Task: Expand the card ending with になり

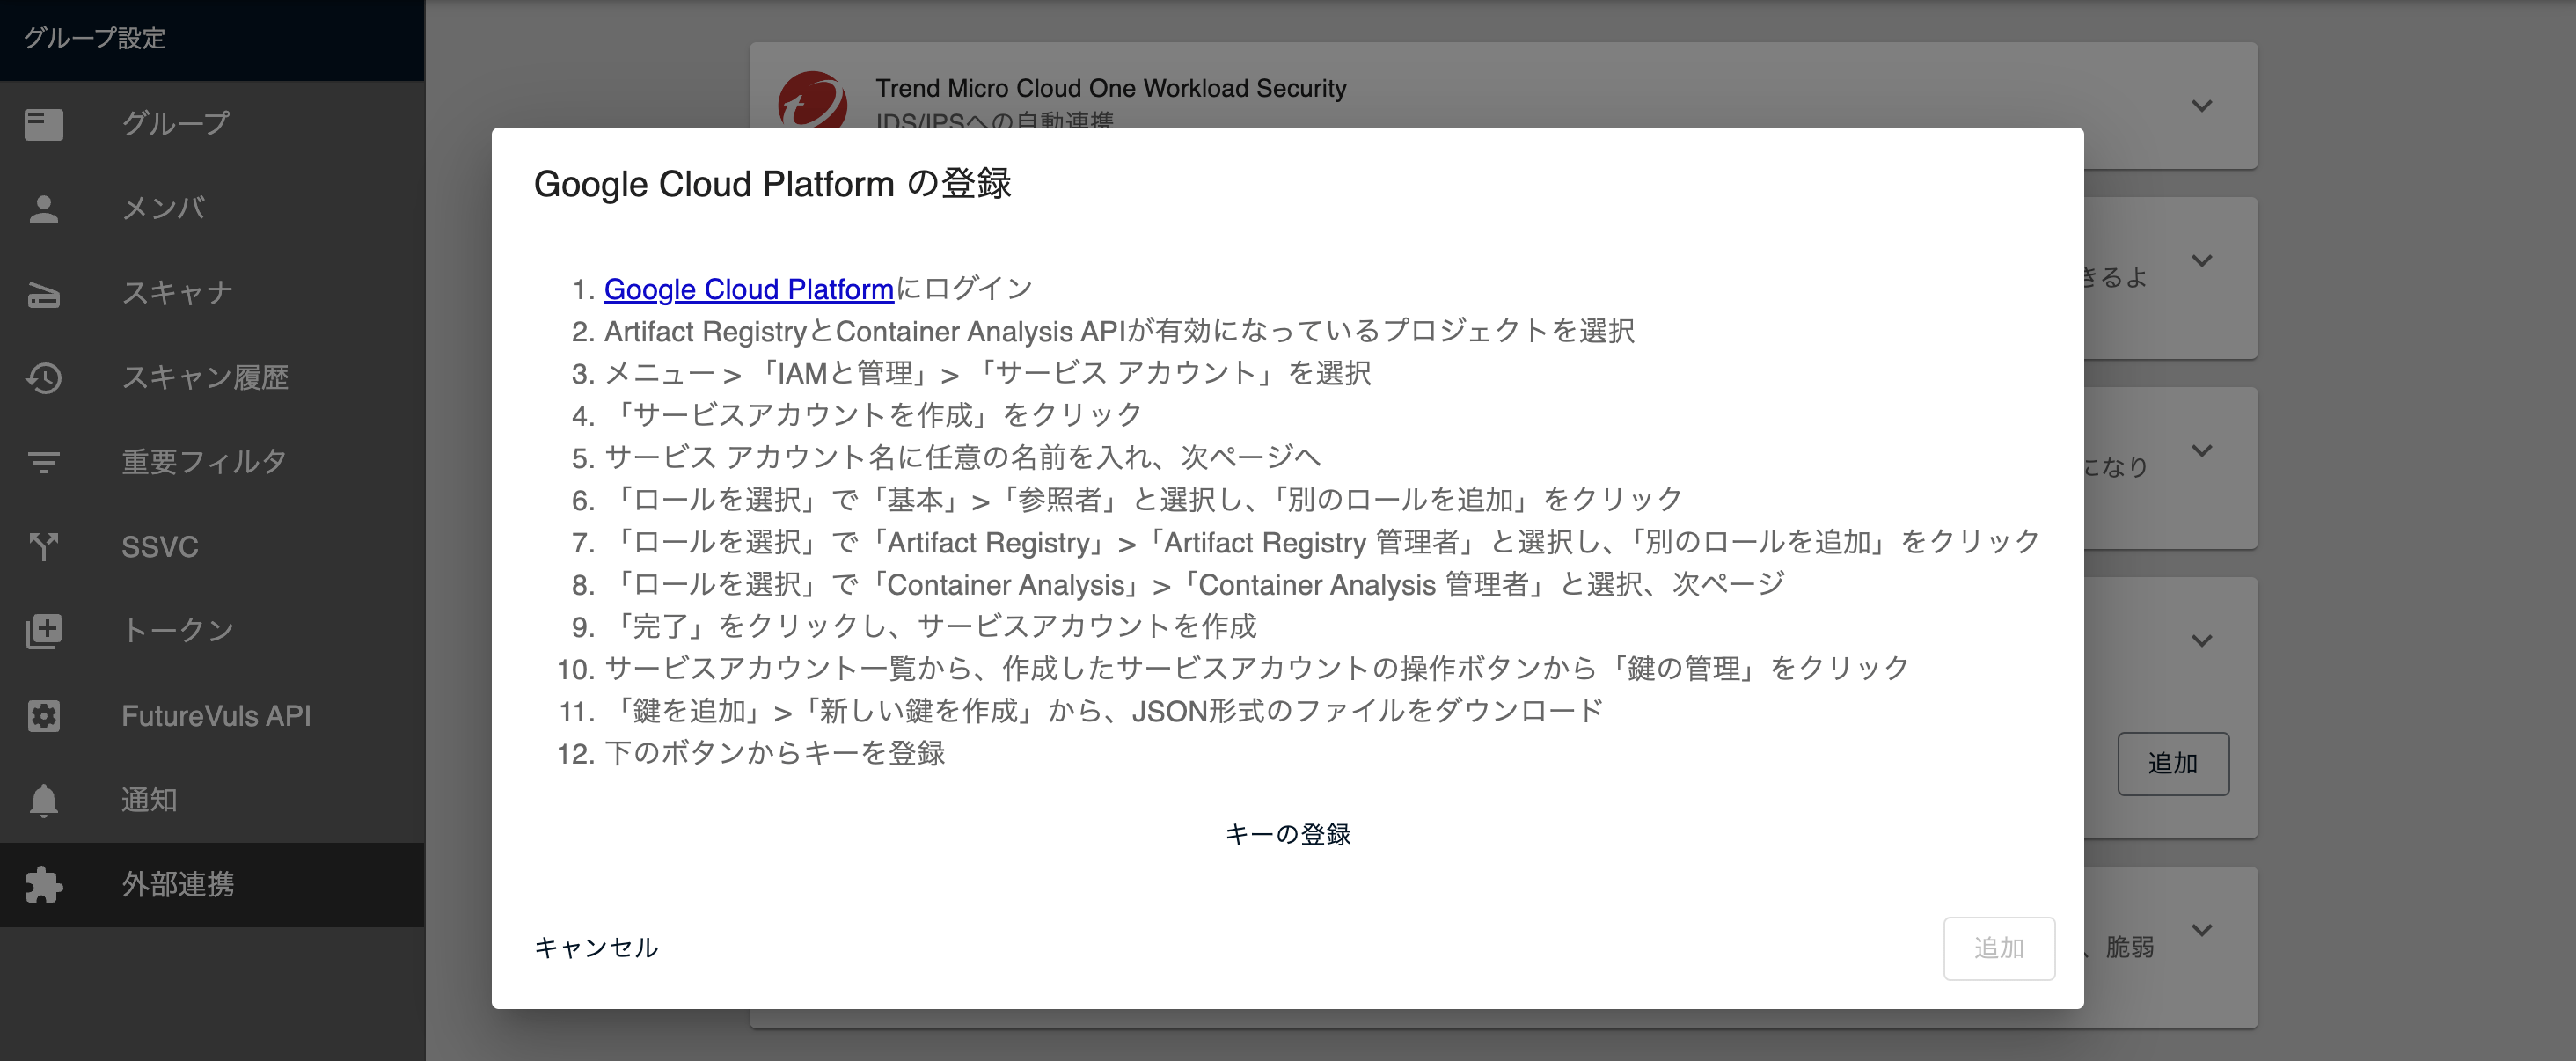Action: (2201, 451)
